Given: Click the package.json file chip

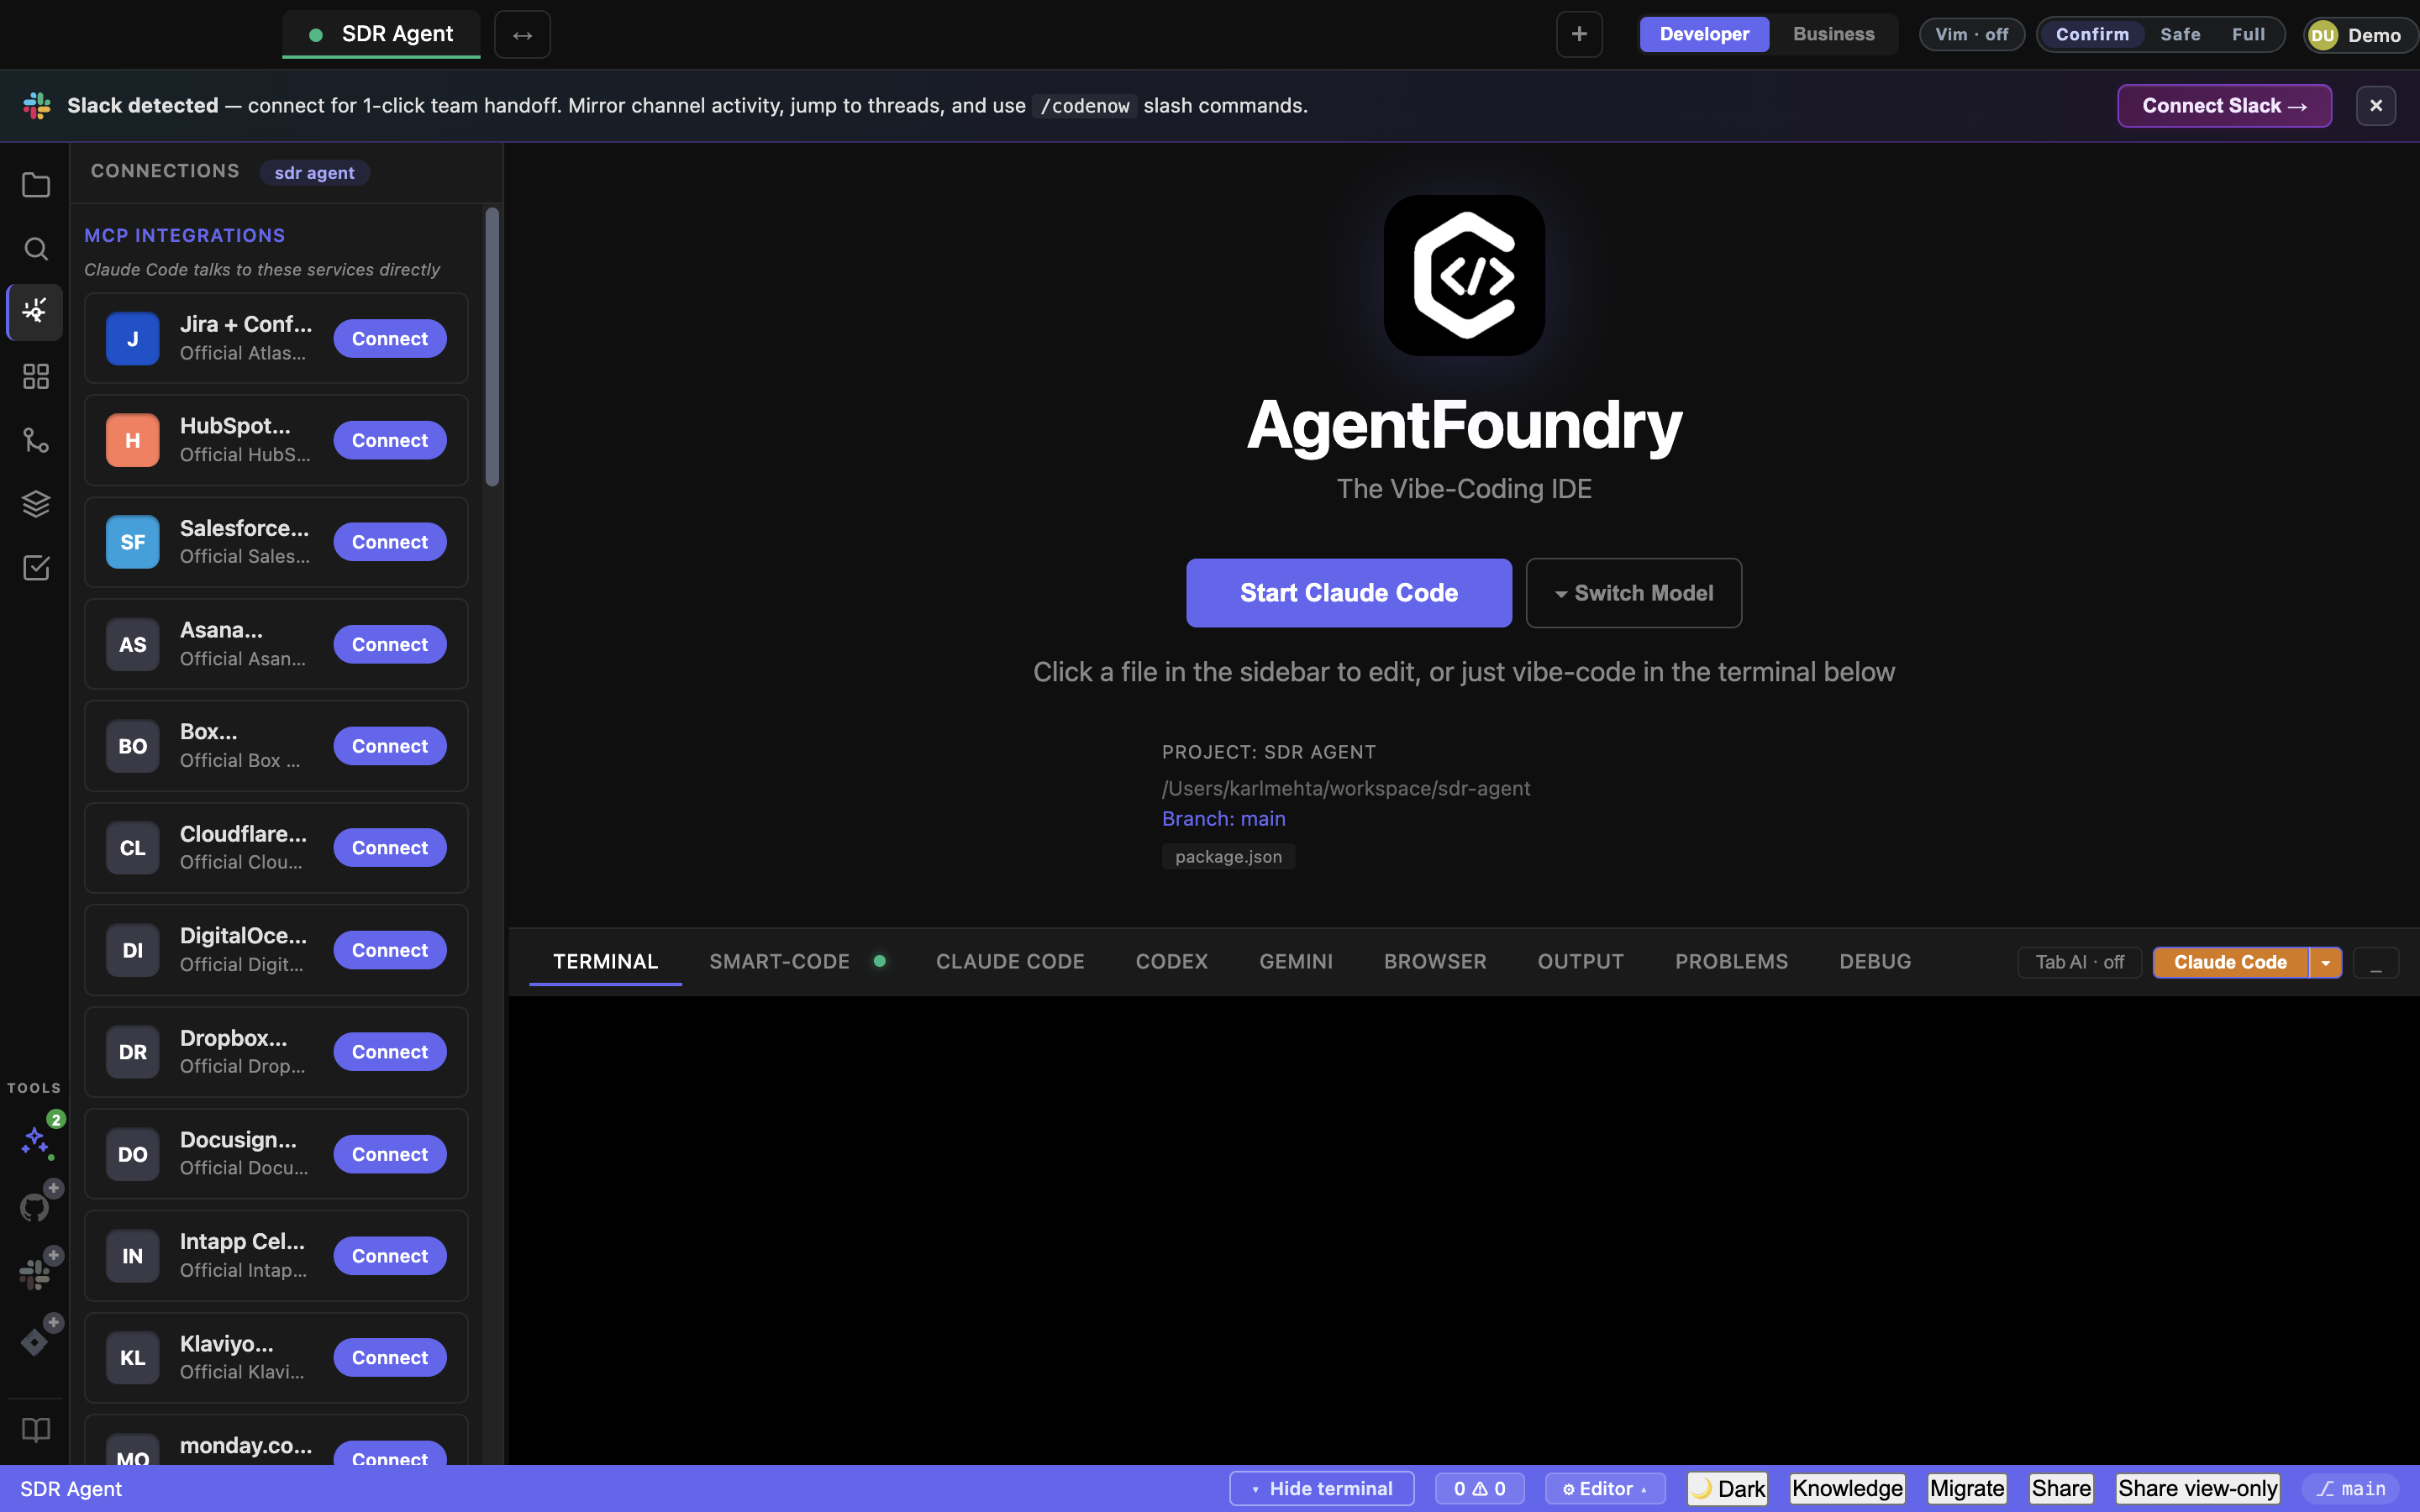Looking at the screenshot, I should [1228, 857].
